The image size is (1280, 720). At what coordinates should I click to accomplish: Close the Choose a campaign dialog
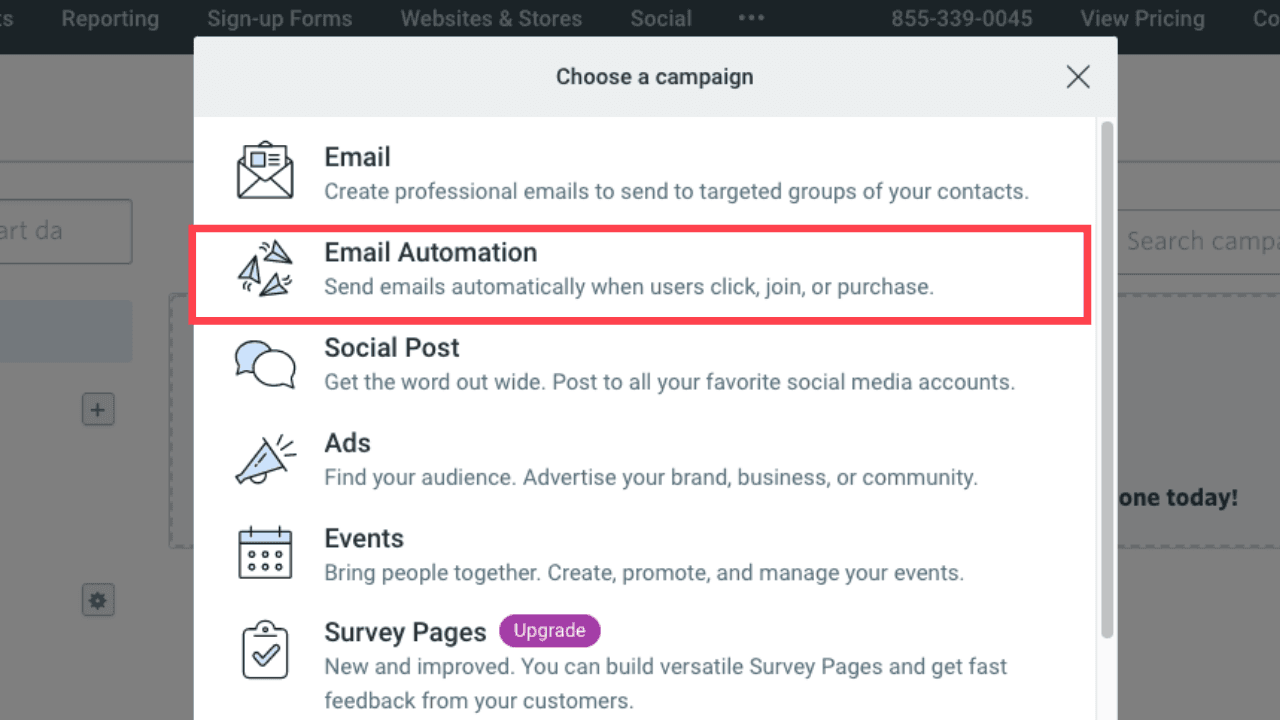coord(1078,77)
